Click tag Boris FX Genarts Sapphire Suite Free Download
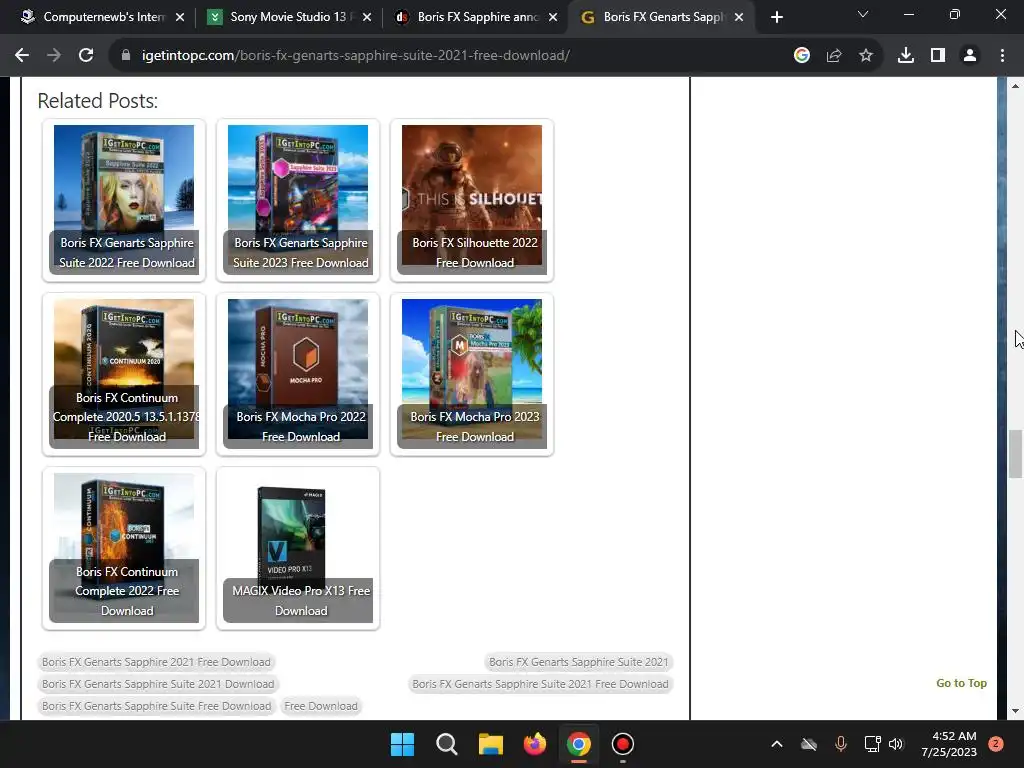Screen dimensions: 1024x768 tap(156, 707)
